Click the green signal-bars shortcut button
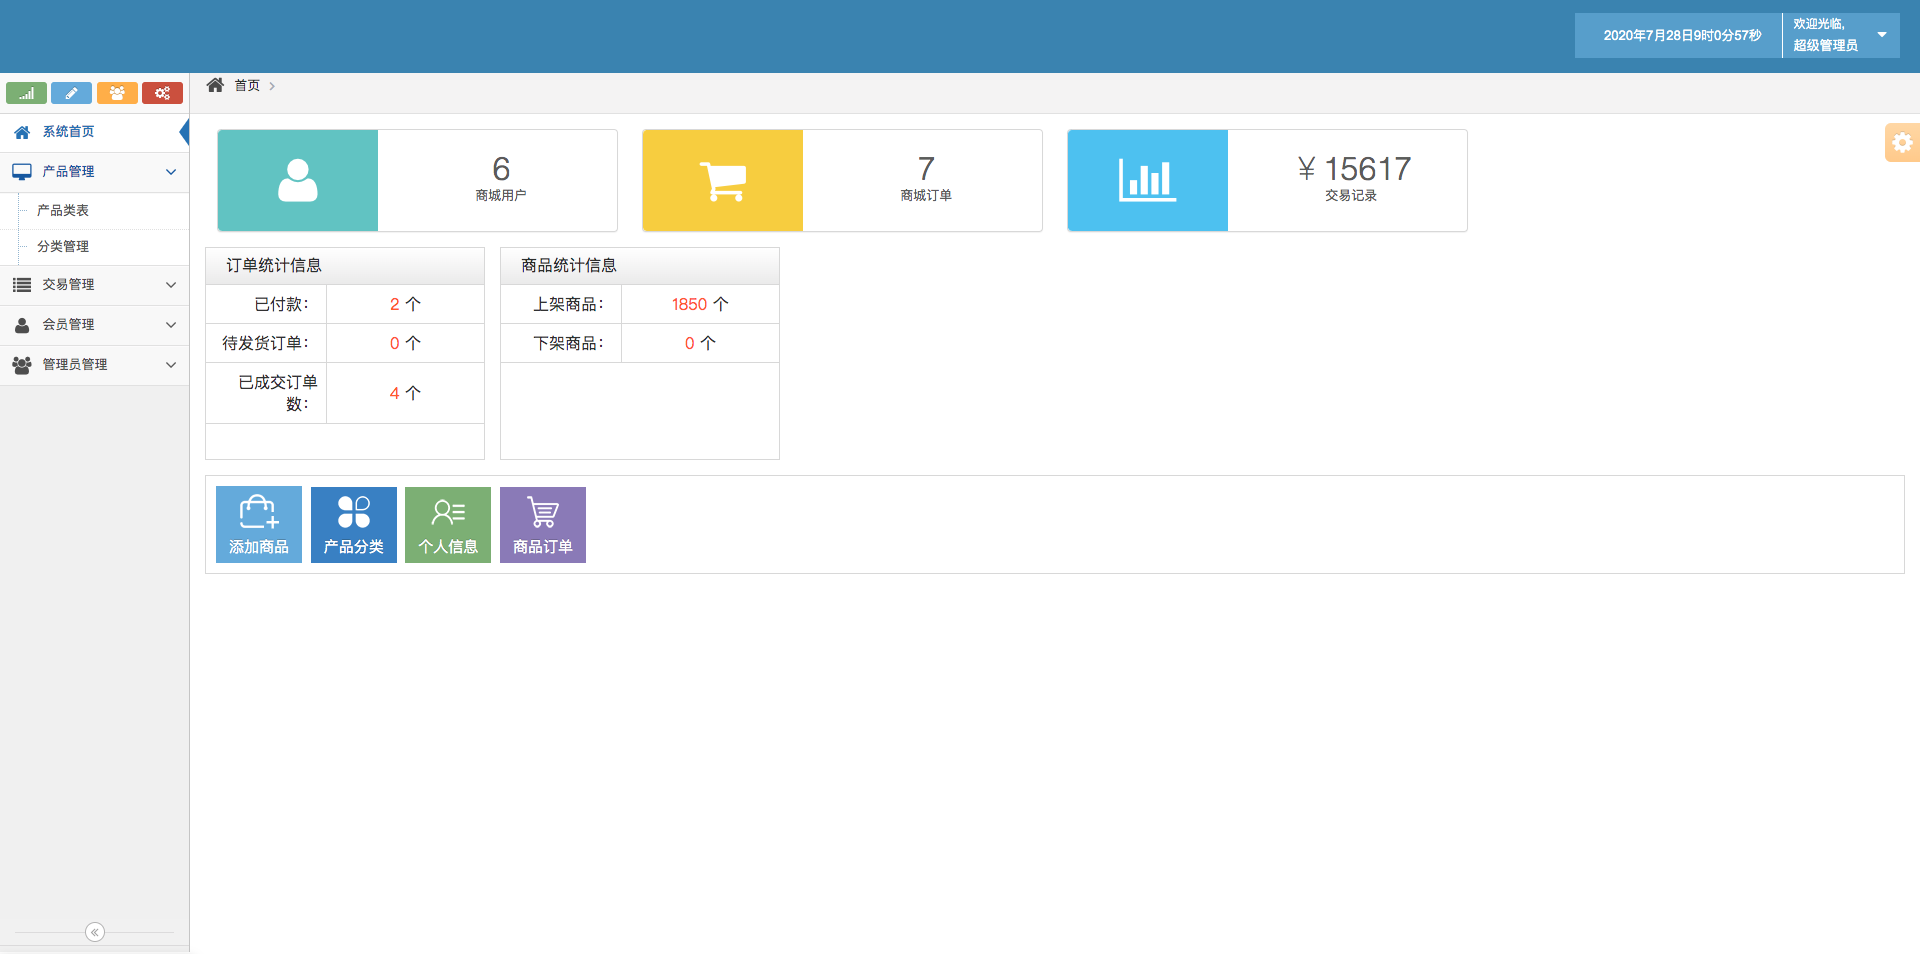Image resolution: width=1920 pixels, height=954 pixels. coord(26,93)
